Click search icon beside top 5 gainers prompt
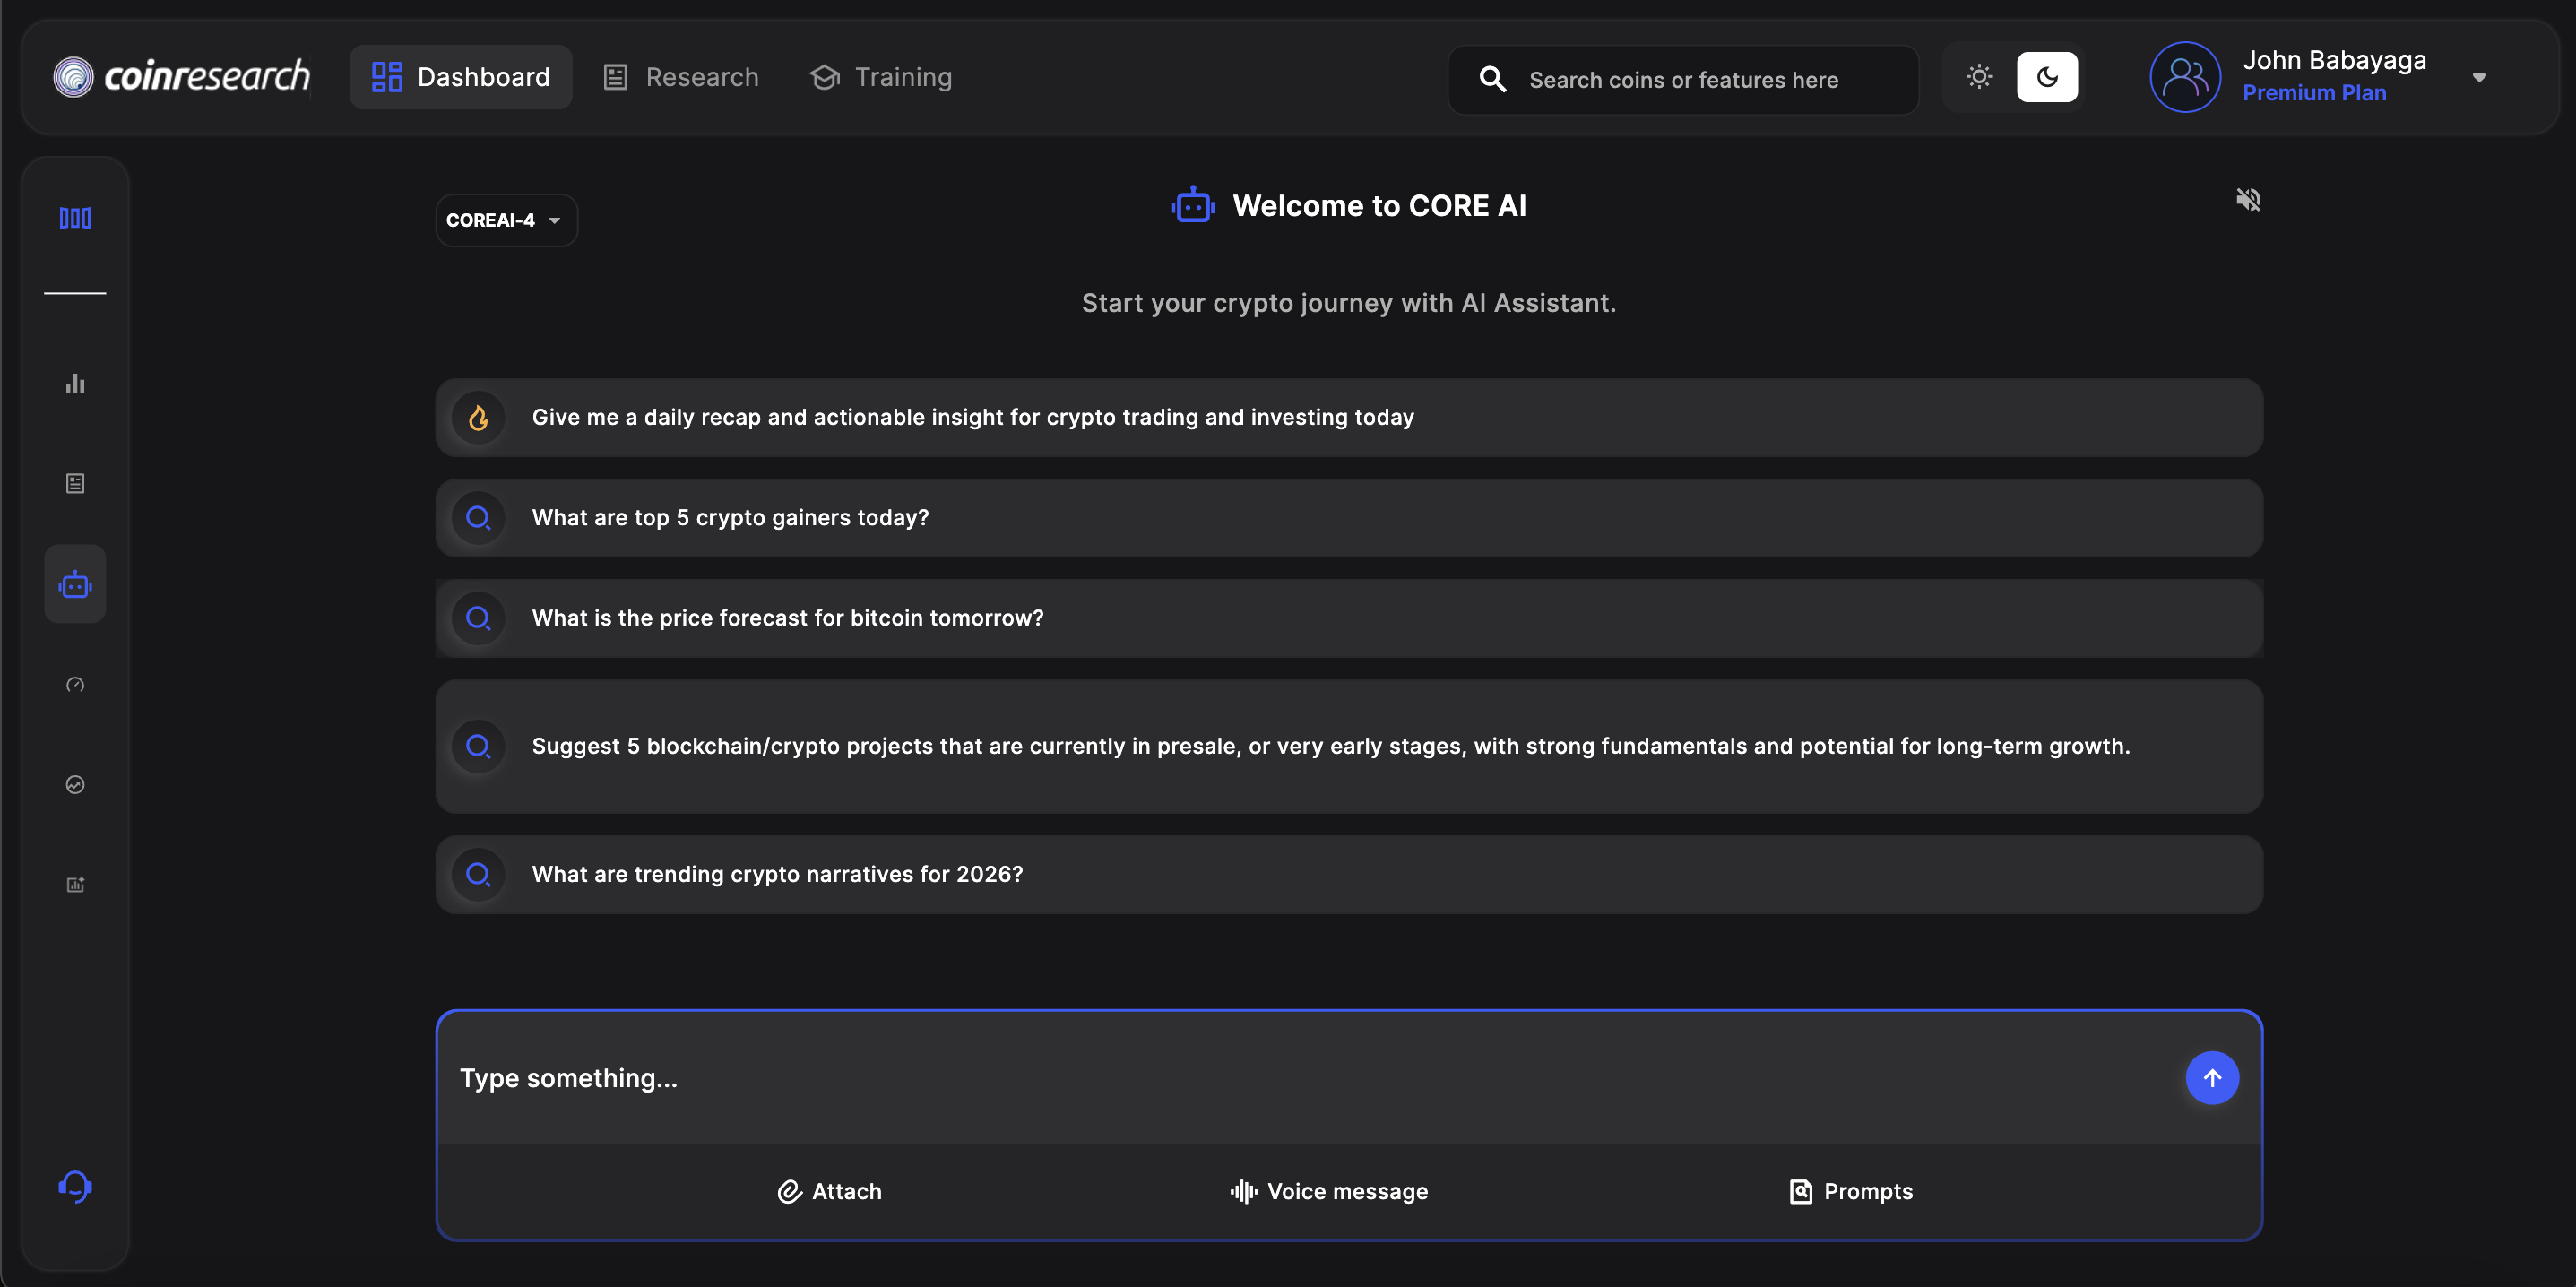The width and height of the screenshot is (2576, 1287). pos(478,518)
